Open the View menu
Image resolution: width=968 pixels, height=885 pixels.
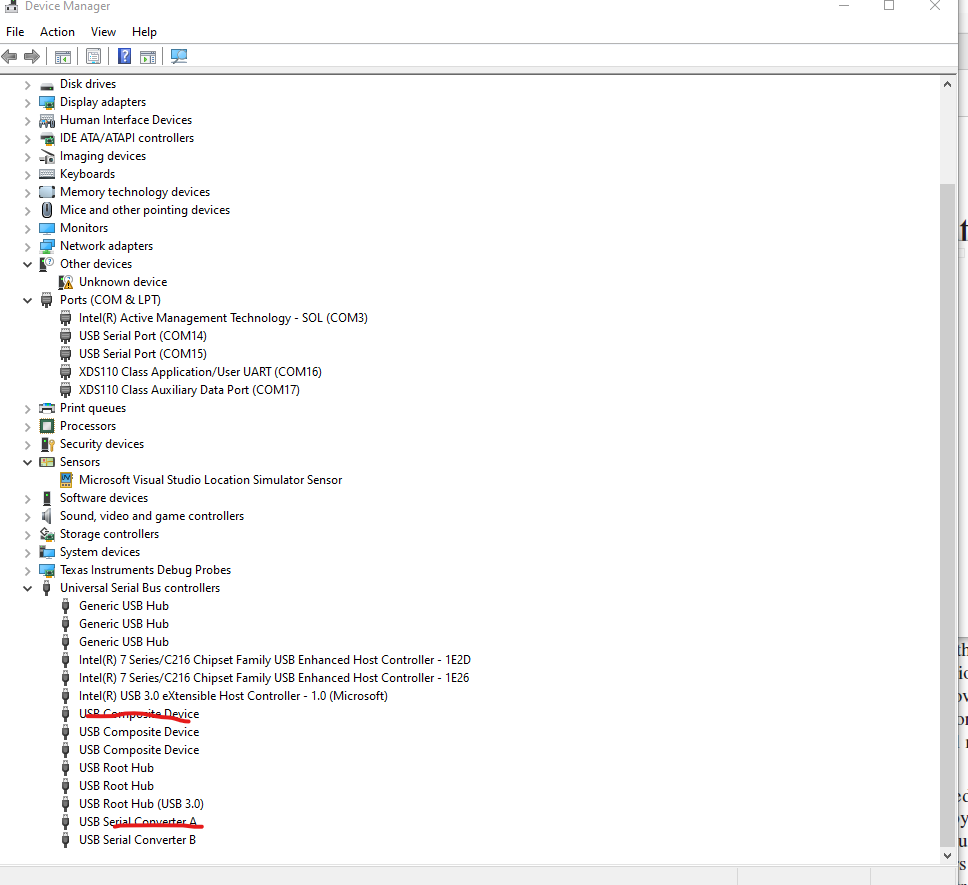click(x=103, y=32)
